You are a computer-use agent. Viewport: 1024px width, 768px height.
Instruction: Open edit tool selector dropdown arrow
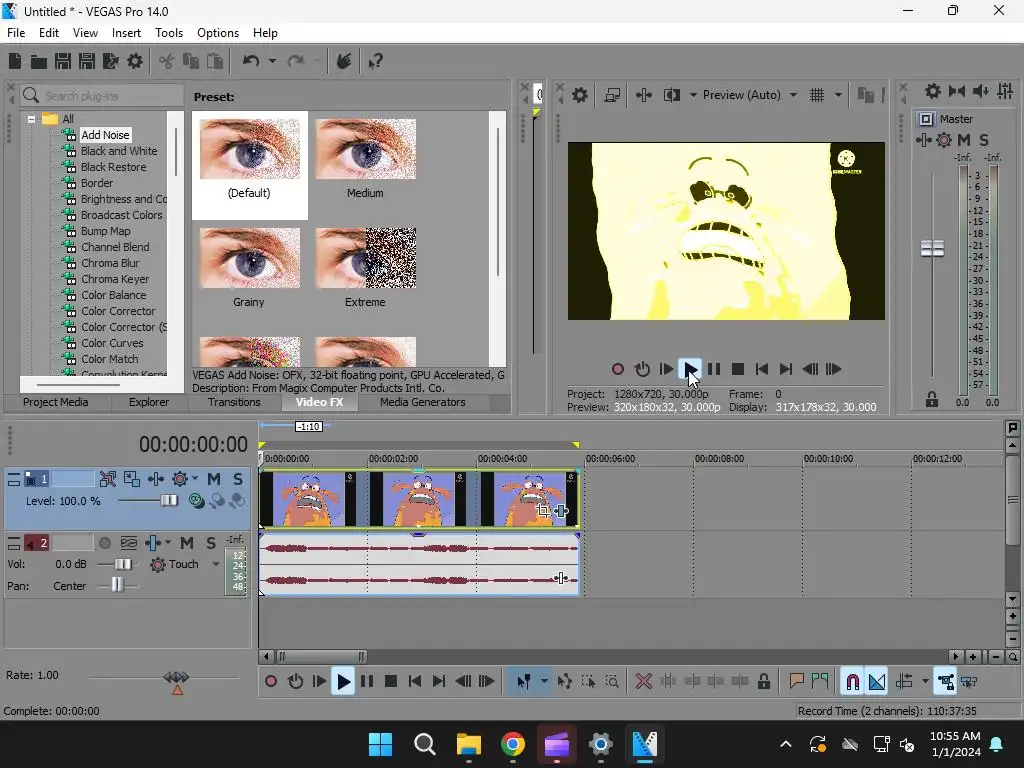[544, 682]
